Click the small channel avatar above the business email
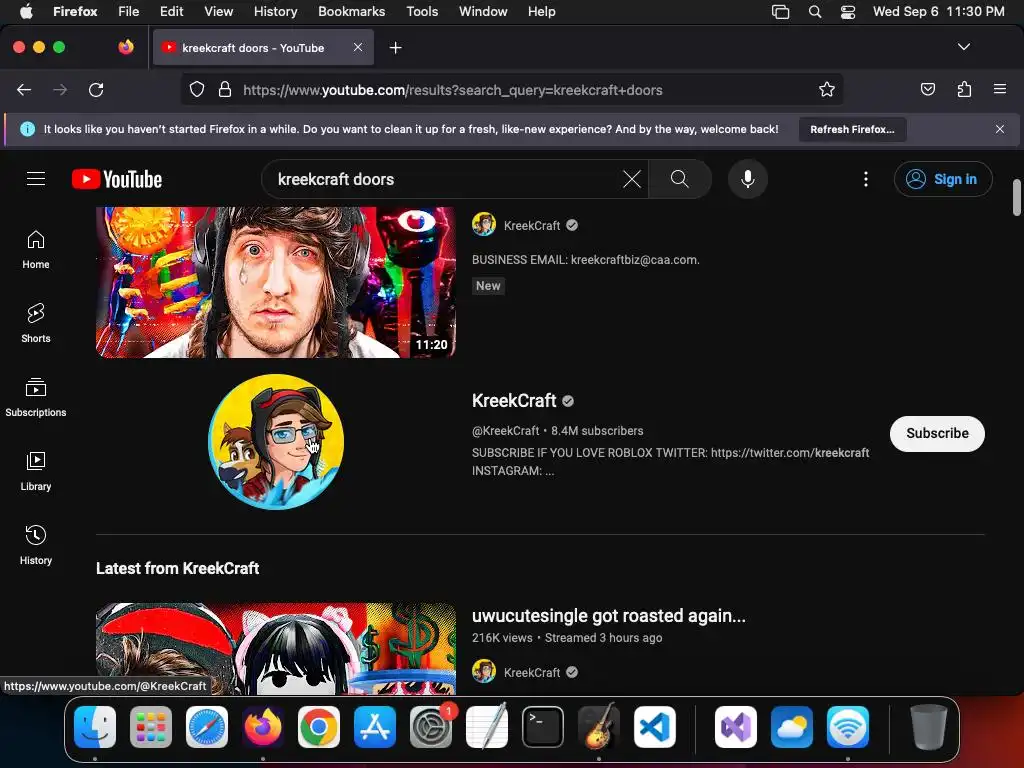The image size is (1024, 768). 484,224
